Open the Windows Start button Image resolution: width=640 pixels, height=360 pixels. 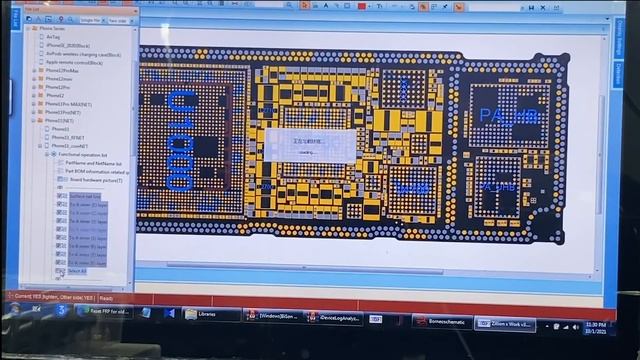click(16, 309)
